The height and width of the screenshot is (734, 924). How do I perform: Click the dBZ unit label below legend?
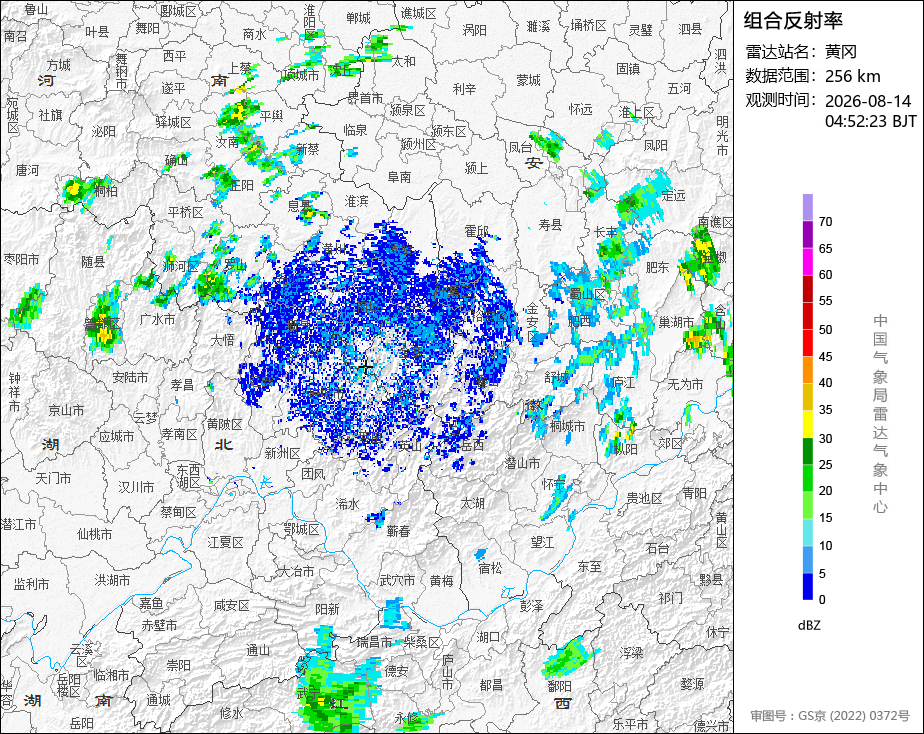point(808,626)
